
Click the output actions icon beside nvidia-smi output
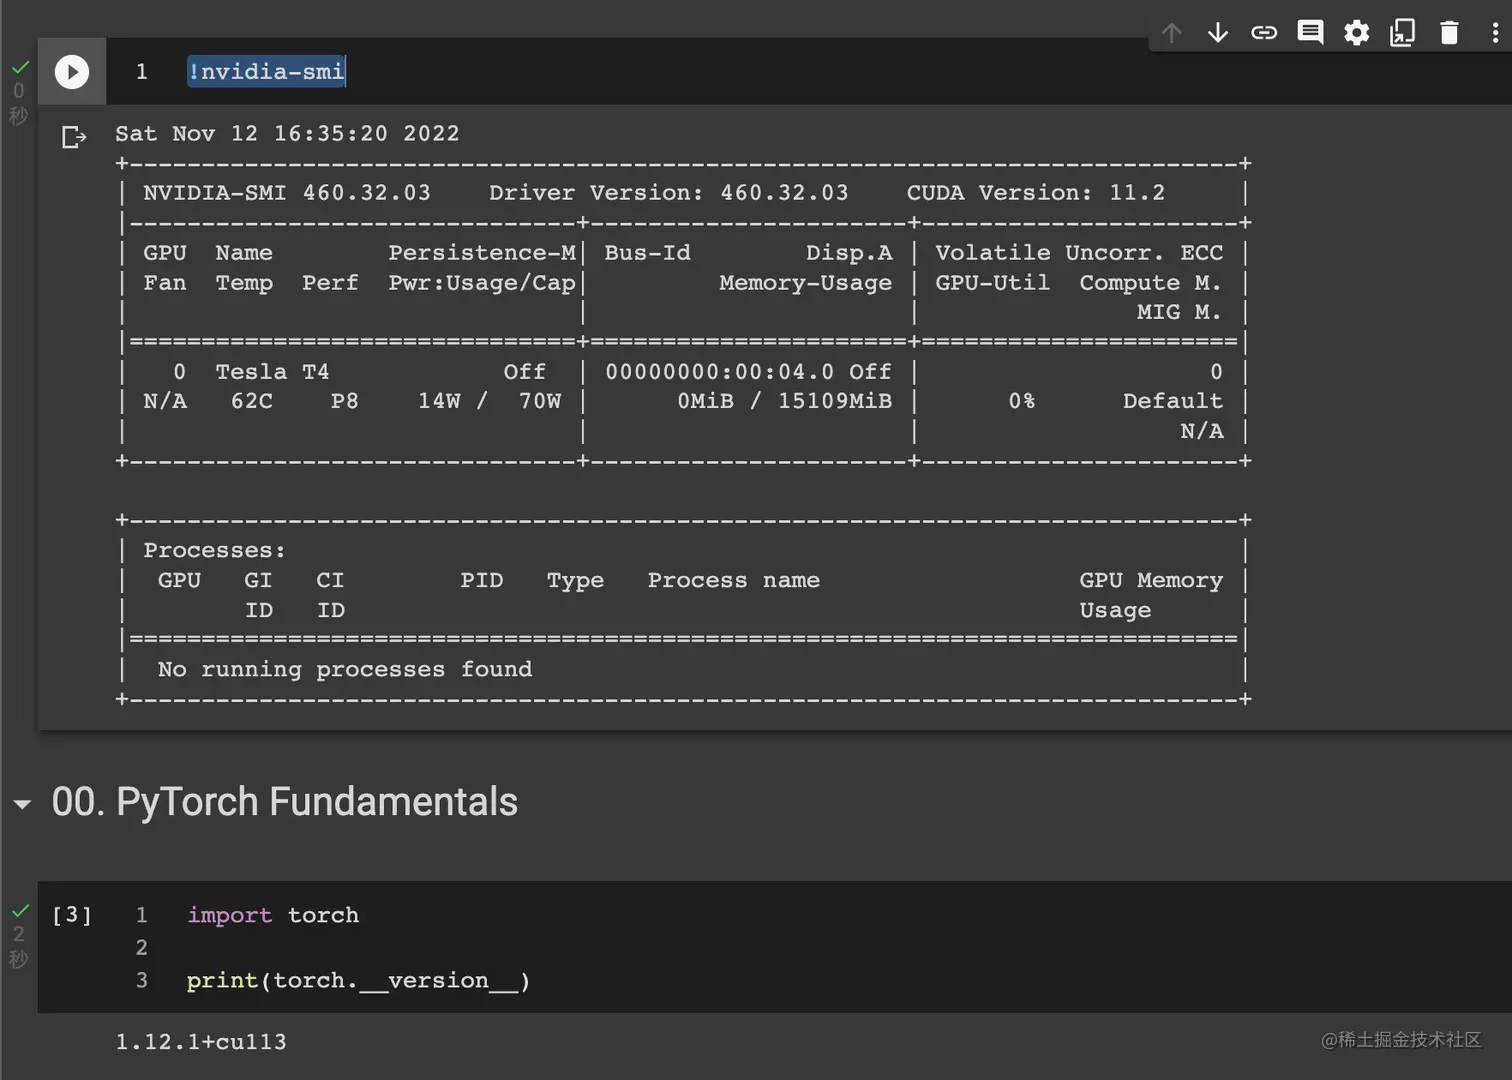coord(74,136)
